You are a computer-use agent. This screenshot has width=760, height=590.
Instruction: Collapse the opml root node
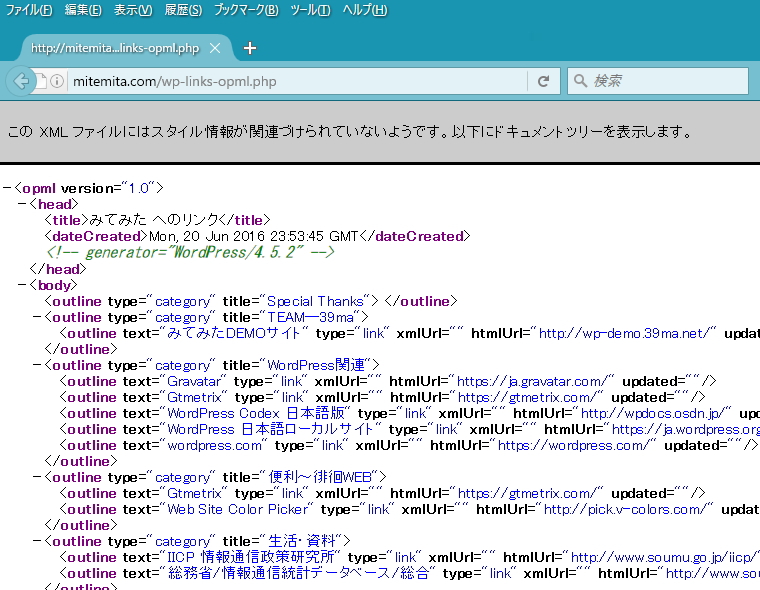[x=7, y=188]
